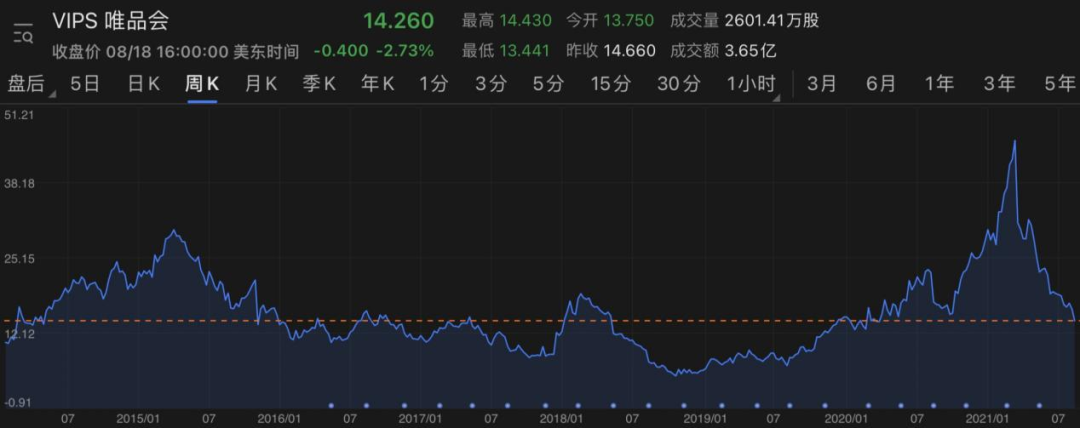The image size is (1080, 428).
Task: Click the 51.21 y-axis label
Action: click(18, 115)
